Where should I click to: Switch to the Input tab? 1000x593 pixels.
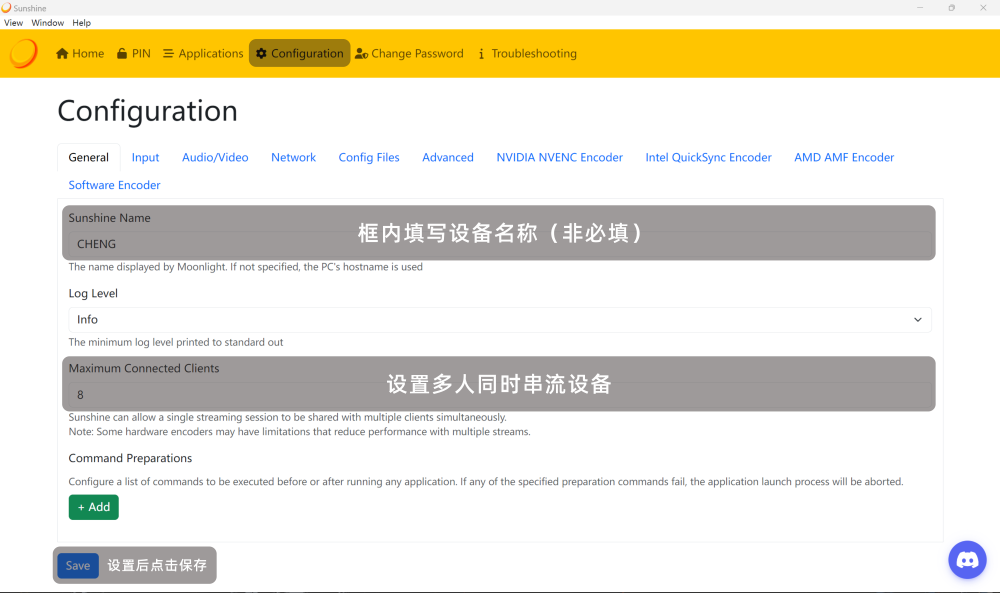145,157
